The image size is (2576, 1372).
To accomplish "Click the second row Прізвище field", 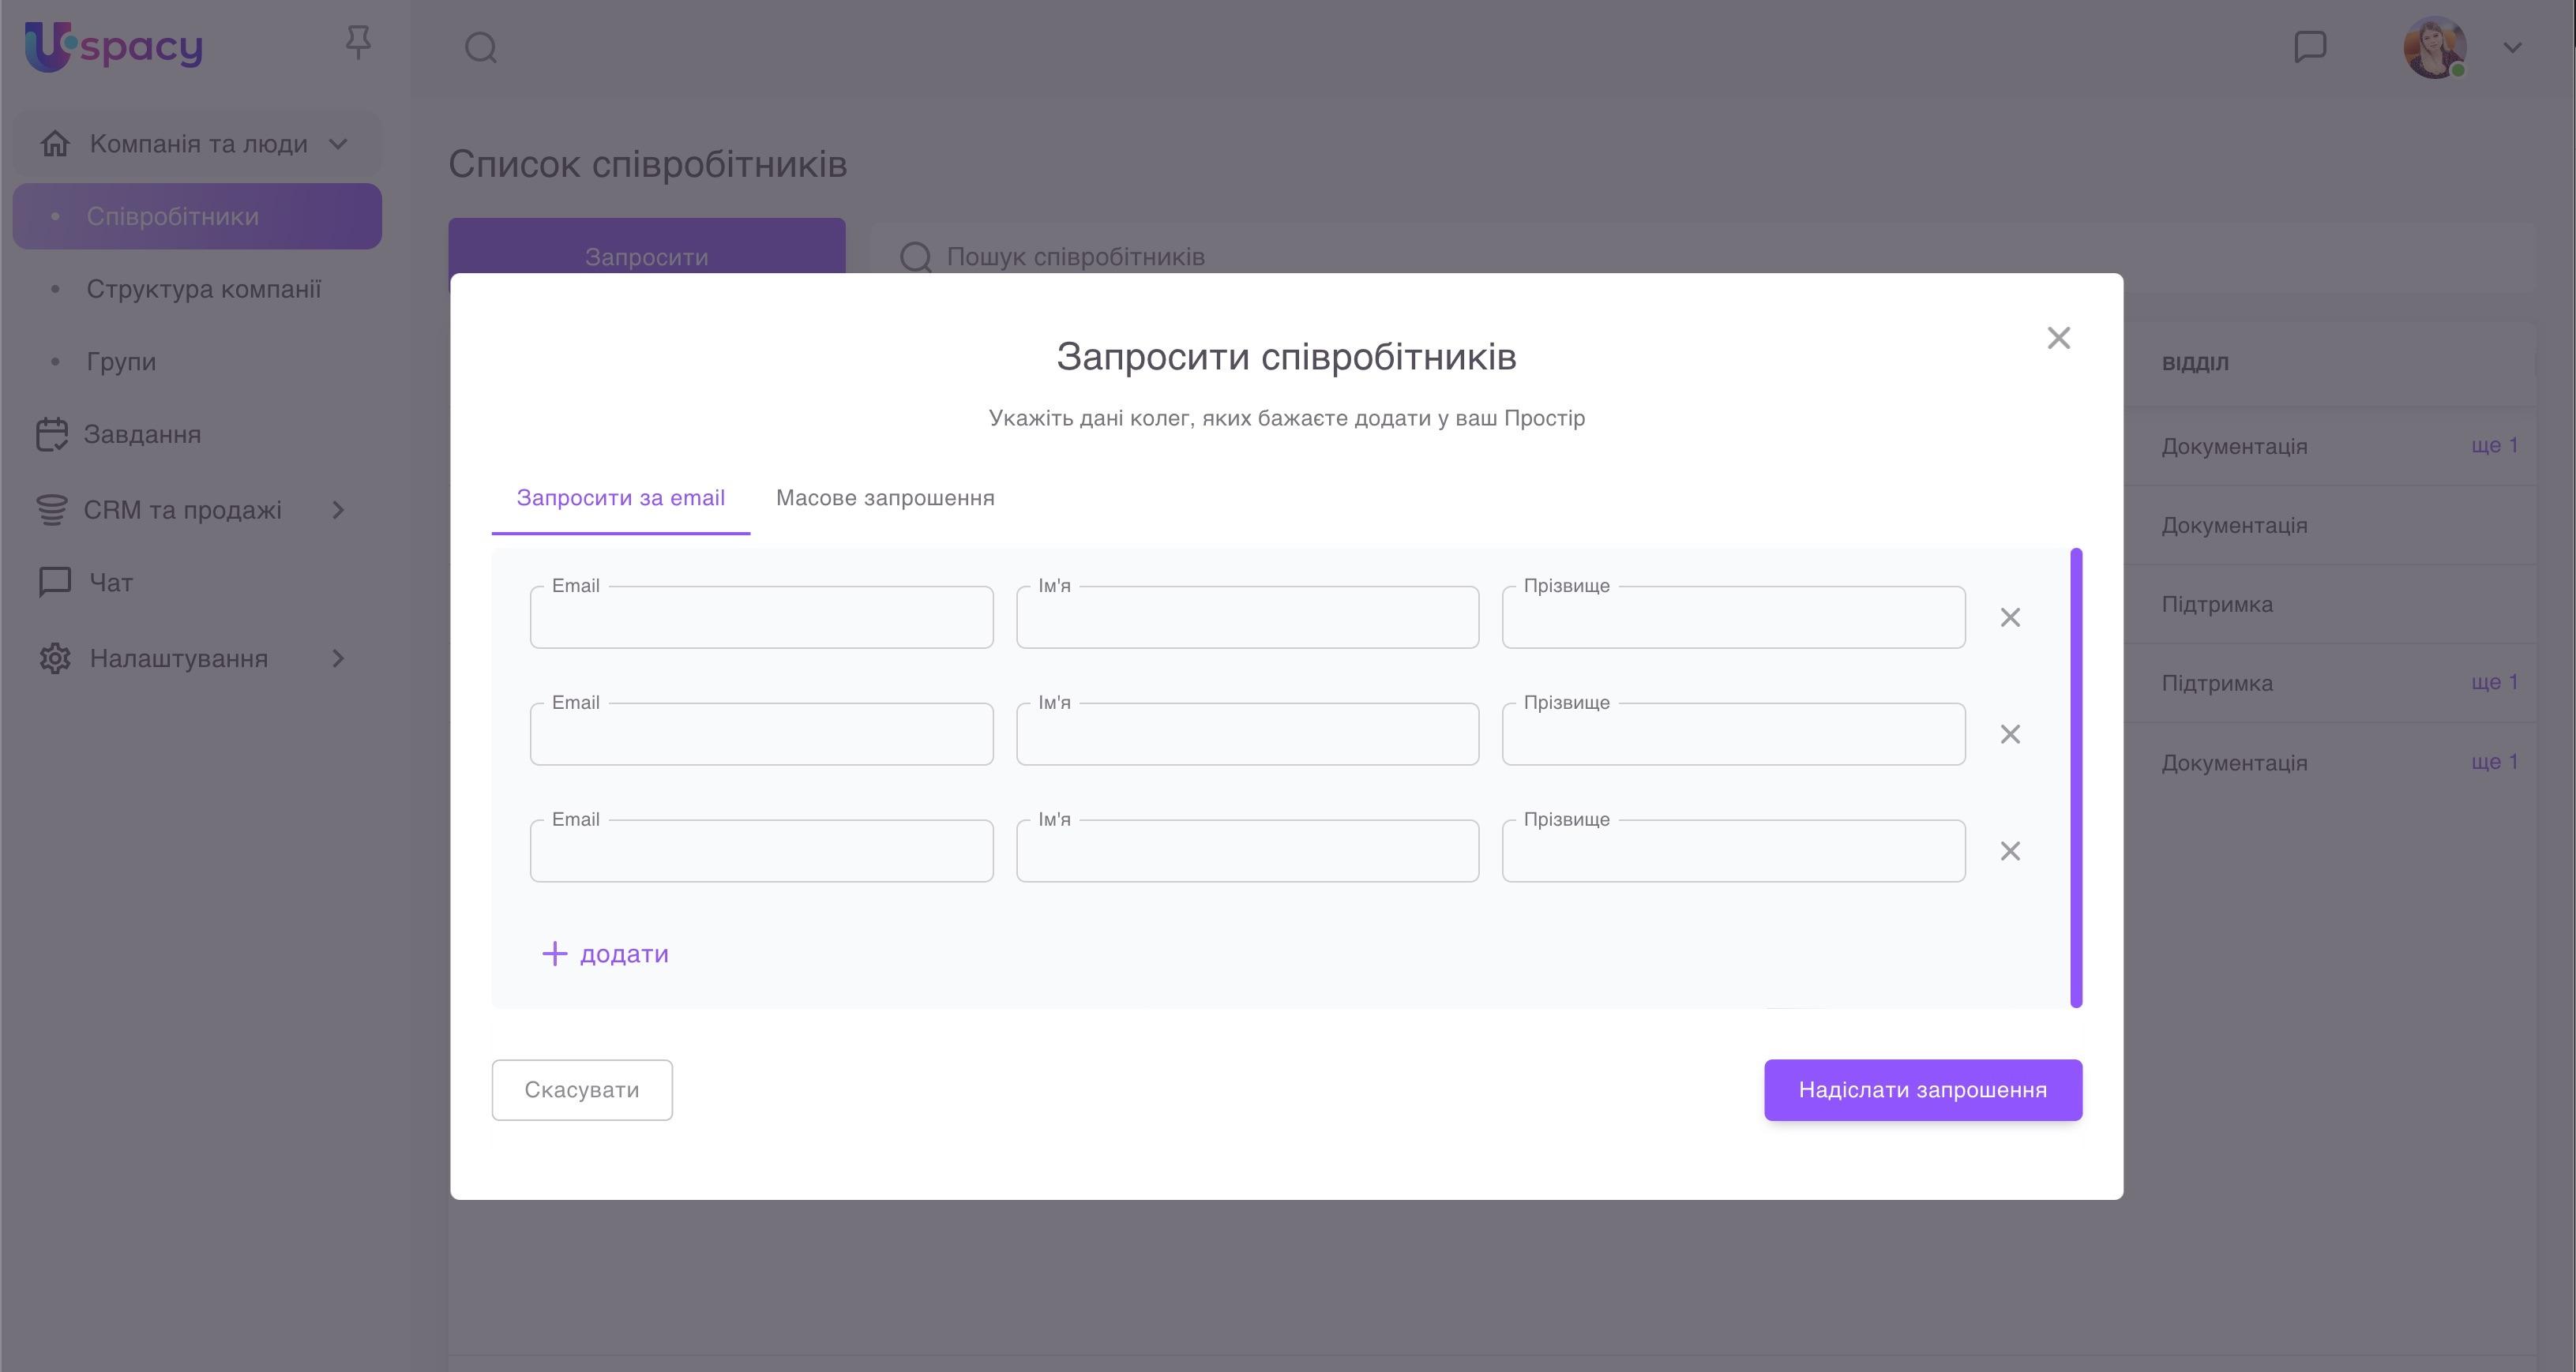I will click(1733, 736).
